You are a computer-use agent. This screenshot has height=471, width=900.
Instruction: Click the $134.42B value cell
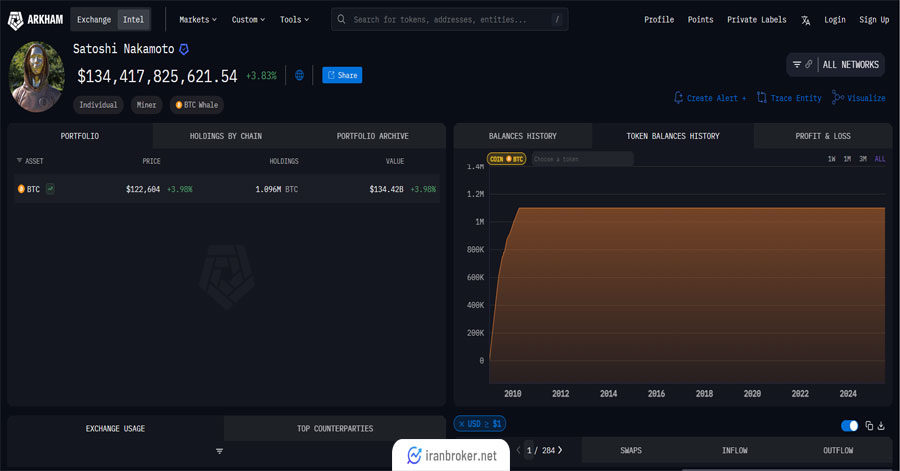coord(386,189)
